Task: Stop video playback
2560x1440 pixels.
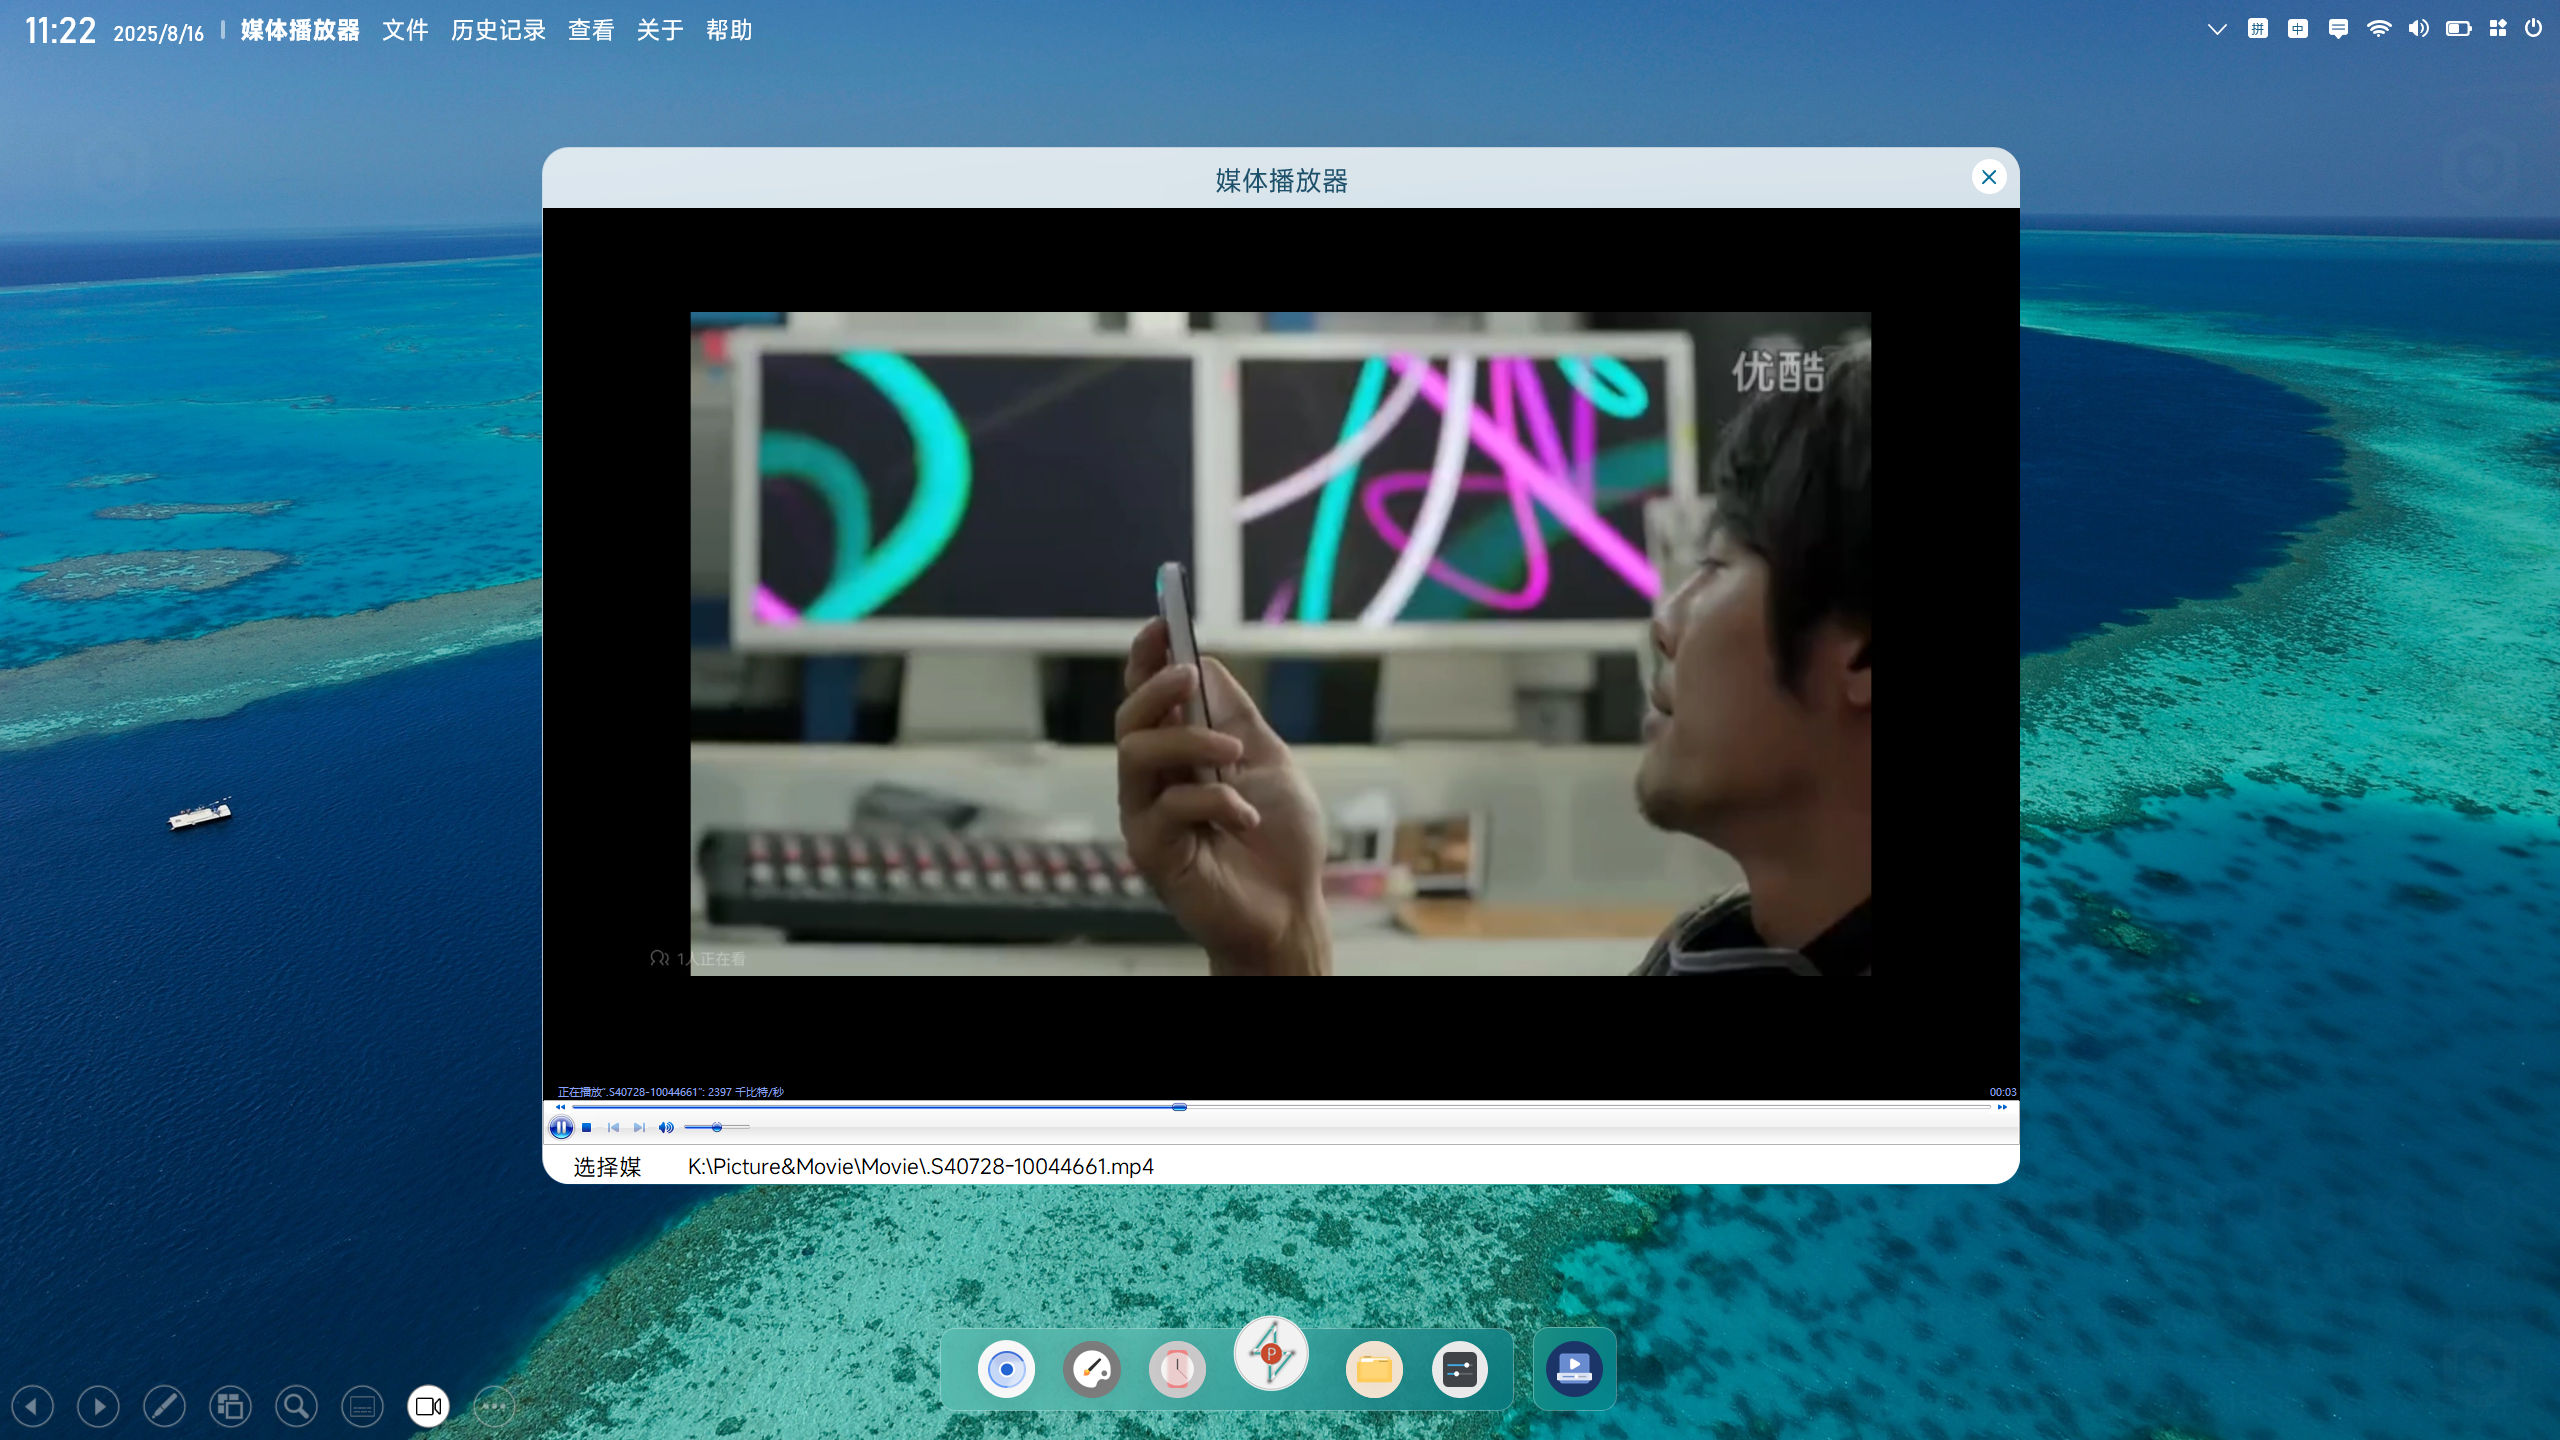Action: 587,1127
